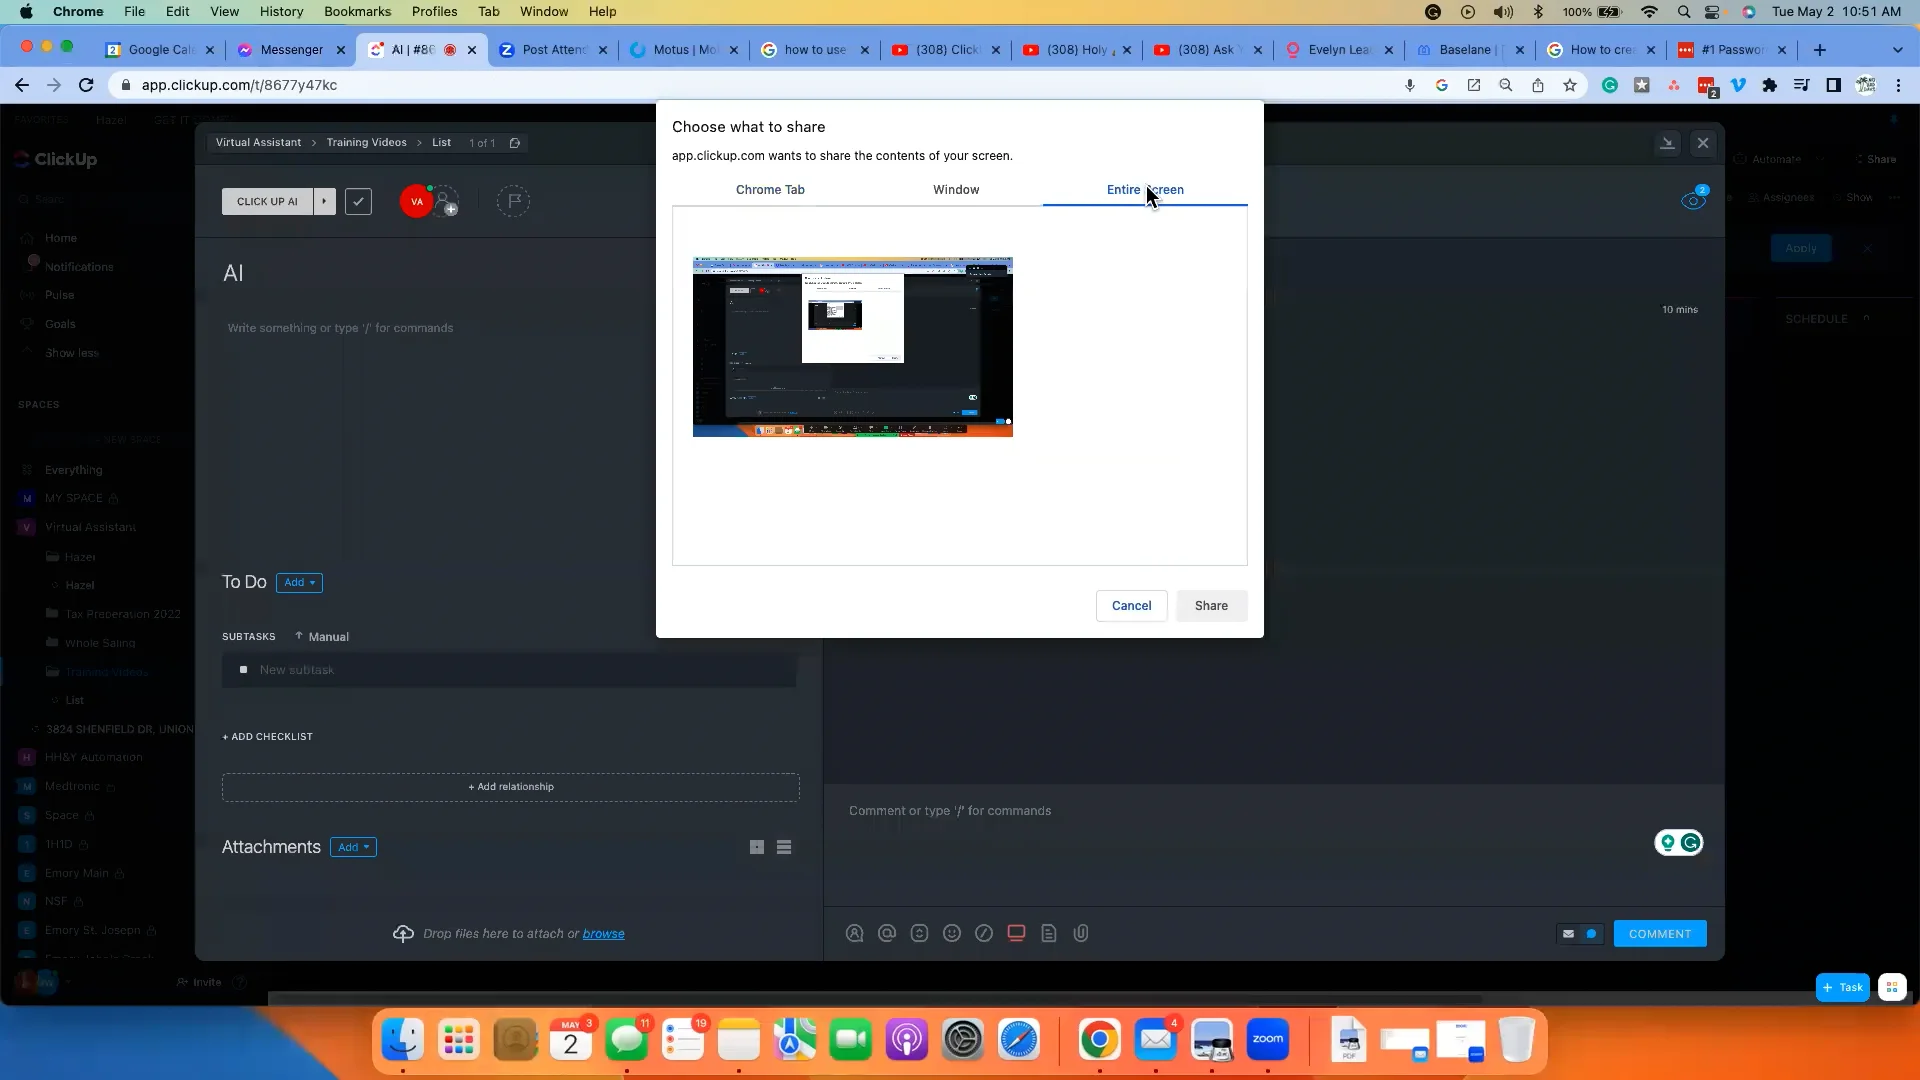Viewport: 1920px width, 1080px height.
Task: Open Finder from the Dock
Action: click(403, 1041)
